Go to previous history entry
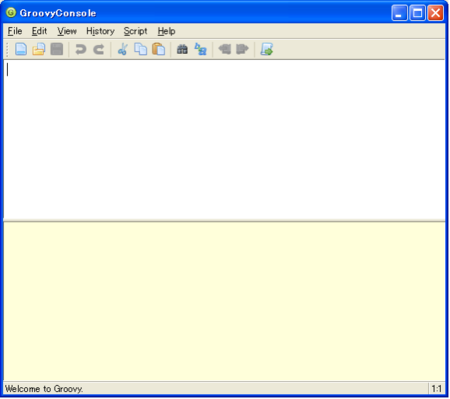The width and height of the screenshot is (450, 399). [225, 49]
